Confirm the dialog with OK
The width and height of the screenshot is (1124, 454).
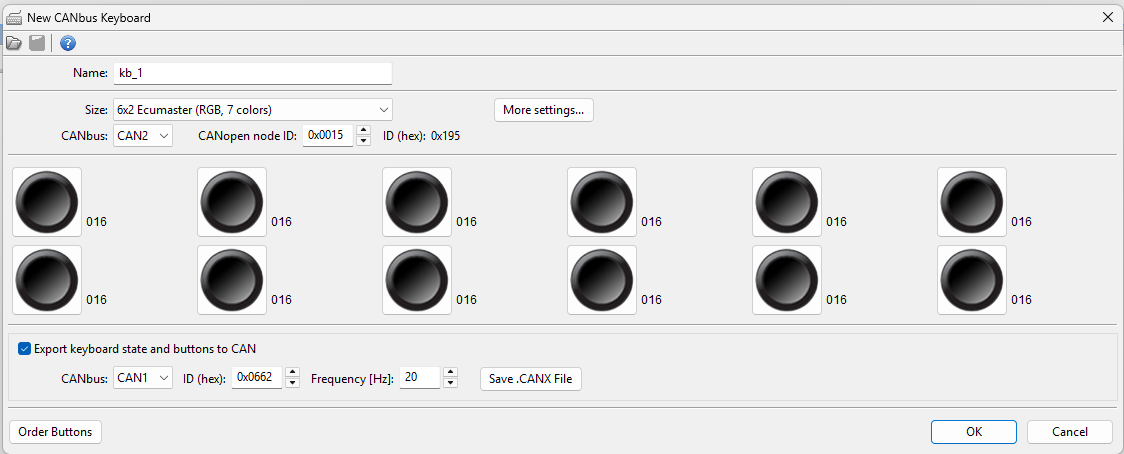[973, 432]
